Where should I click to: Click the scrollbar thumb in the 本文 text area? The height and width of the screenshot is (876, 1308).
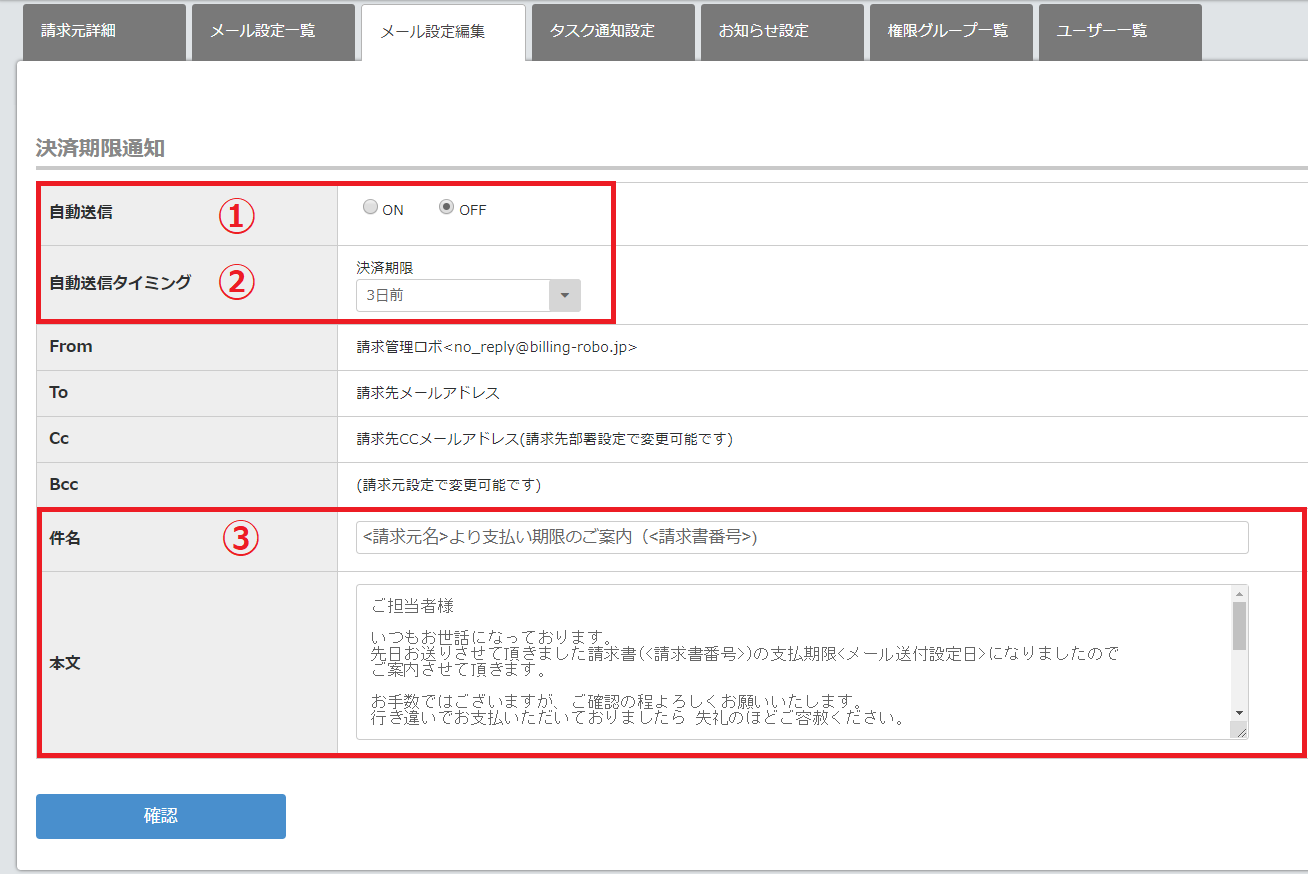point(1239,626)
